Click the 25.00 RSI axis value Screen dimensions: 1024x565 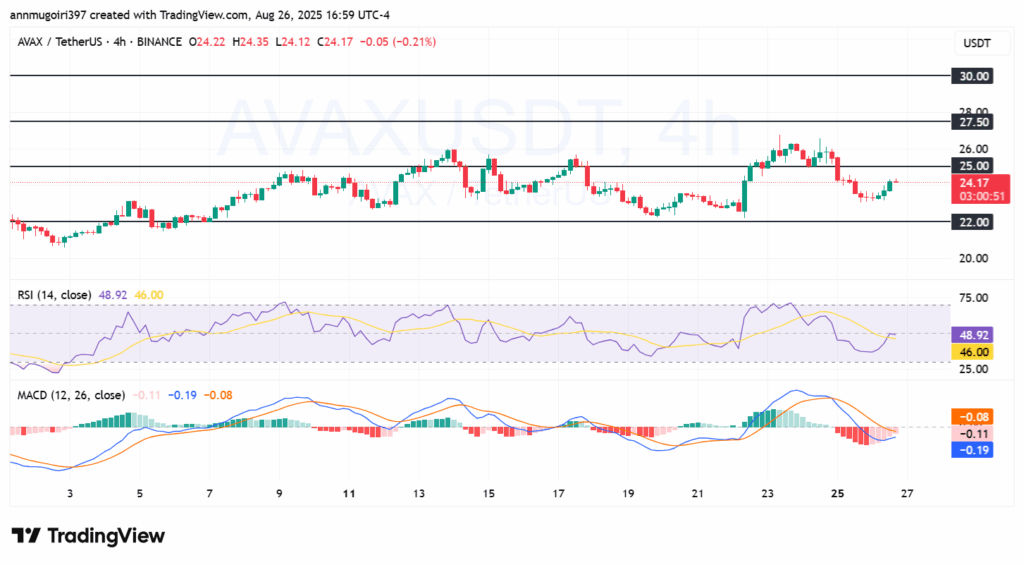974,369
